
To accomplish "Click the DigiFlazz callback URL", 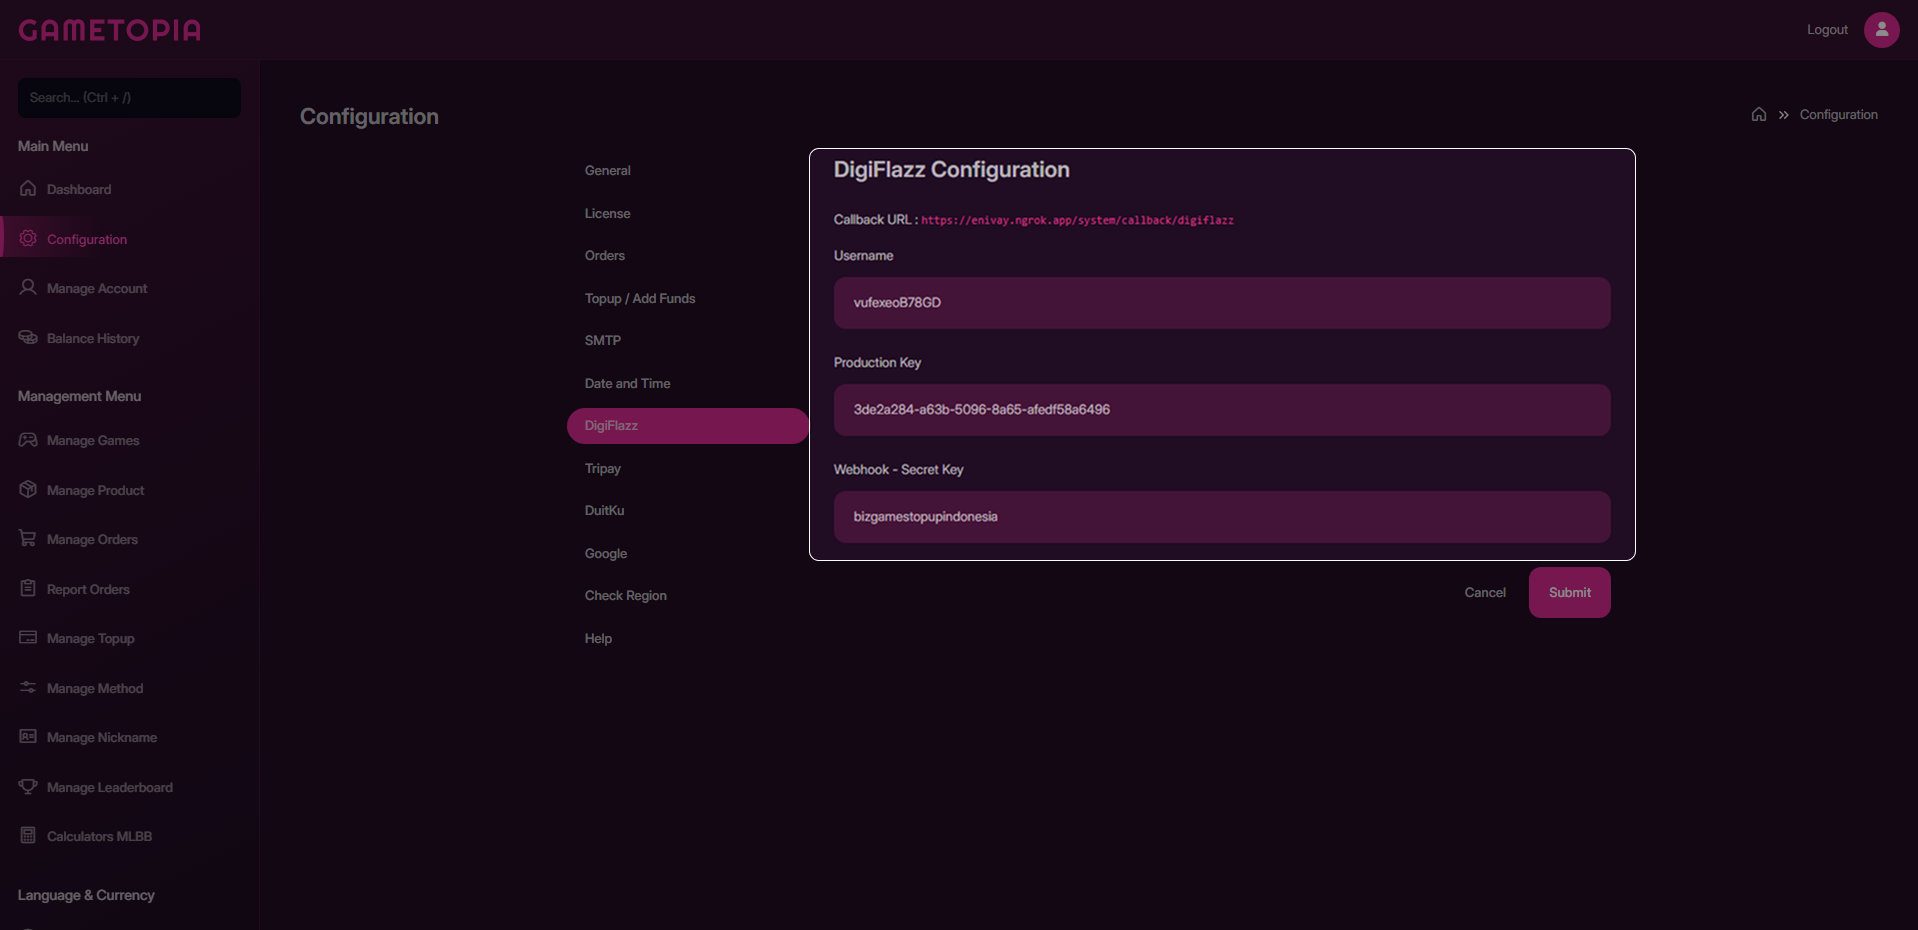I will click(x=1077, y=220).
